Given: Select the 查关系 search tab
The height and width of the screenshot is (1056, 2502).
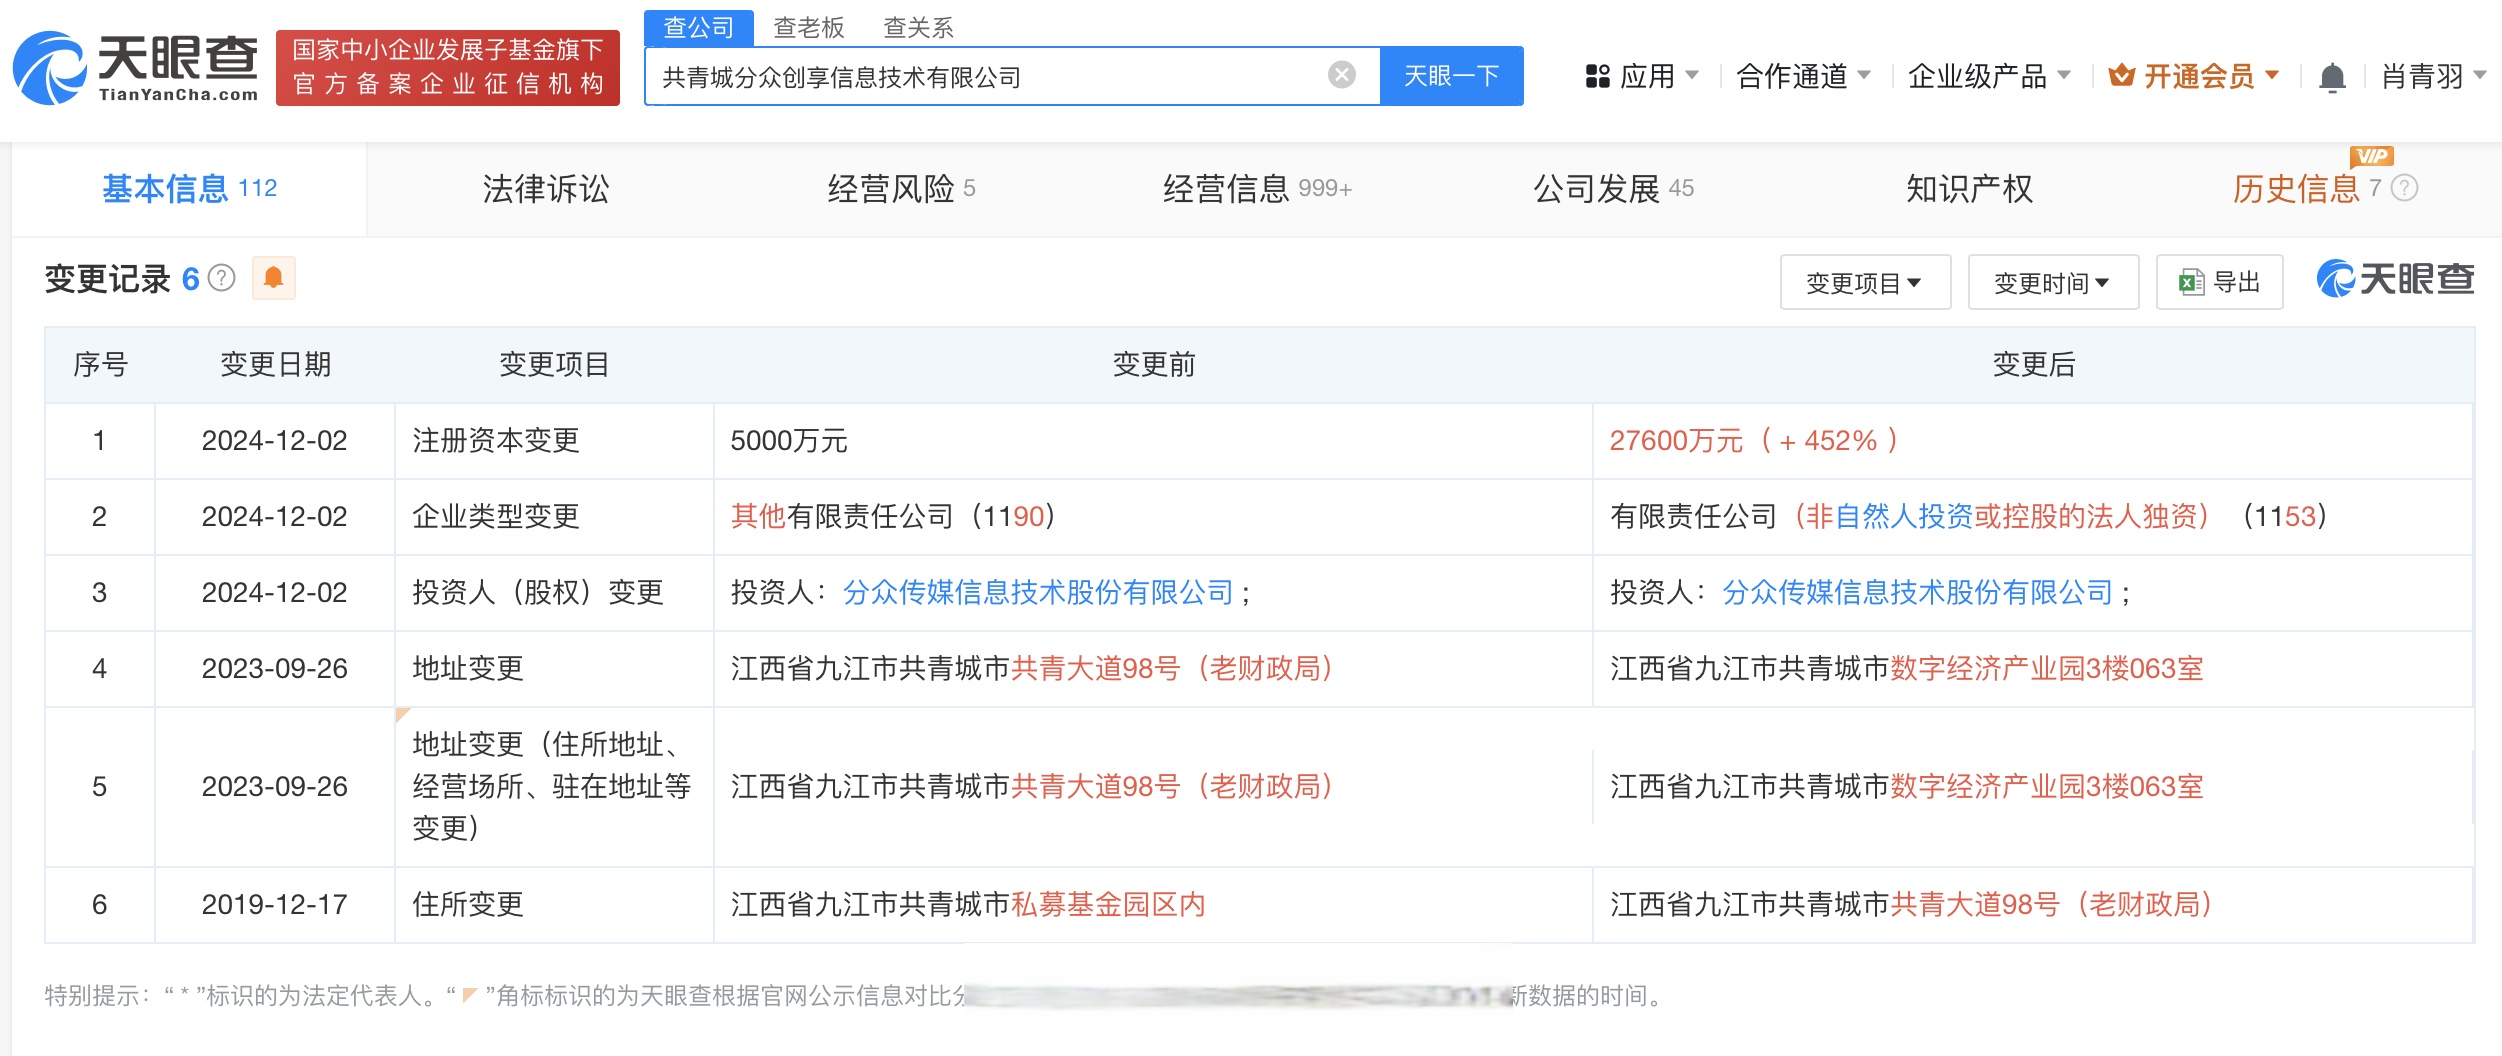Looking at the screenshot, I should click(x=918, y=27).
